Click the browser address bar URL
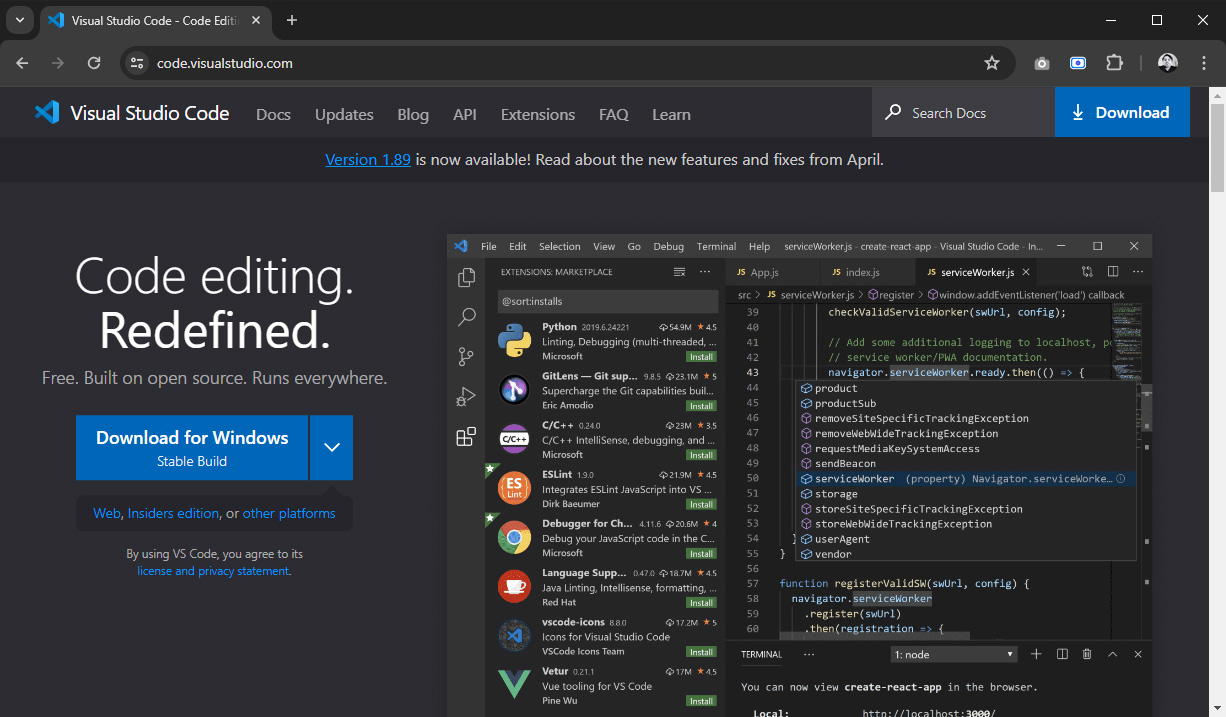The width and height of the screenshot is (1226, 717). coord(225,63)
